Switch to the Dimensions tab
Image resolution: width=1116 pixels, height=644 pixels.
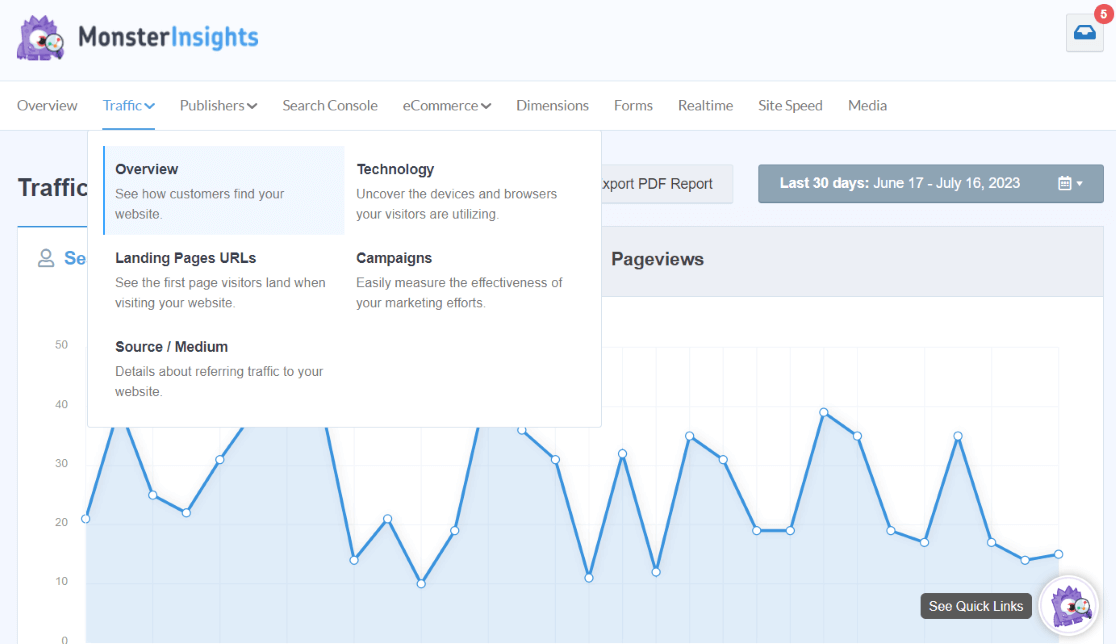(x=552, y=105)
